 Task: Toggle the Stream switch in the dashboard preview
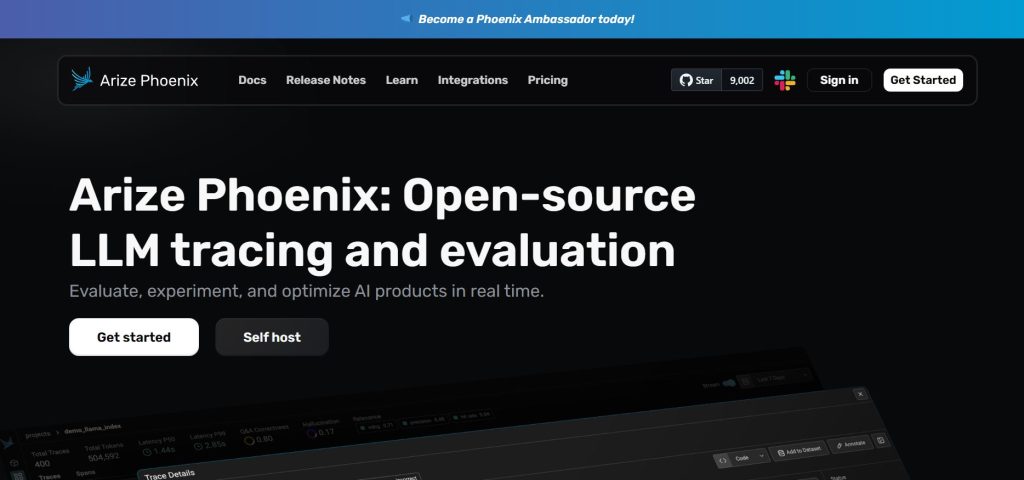click(728, 382)
